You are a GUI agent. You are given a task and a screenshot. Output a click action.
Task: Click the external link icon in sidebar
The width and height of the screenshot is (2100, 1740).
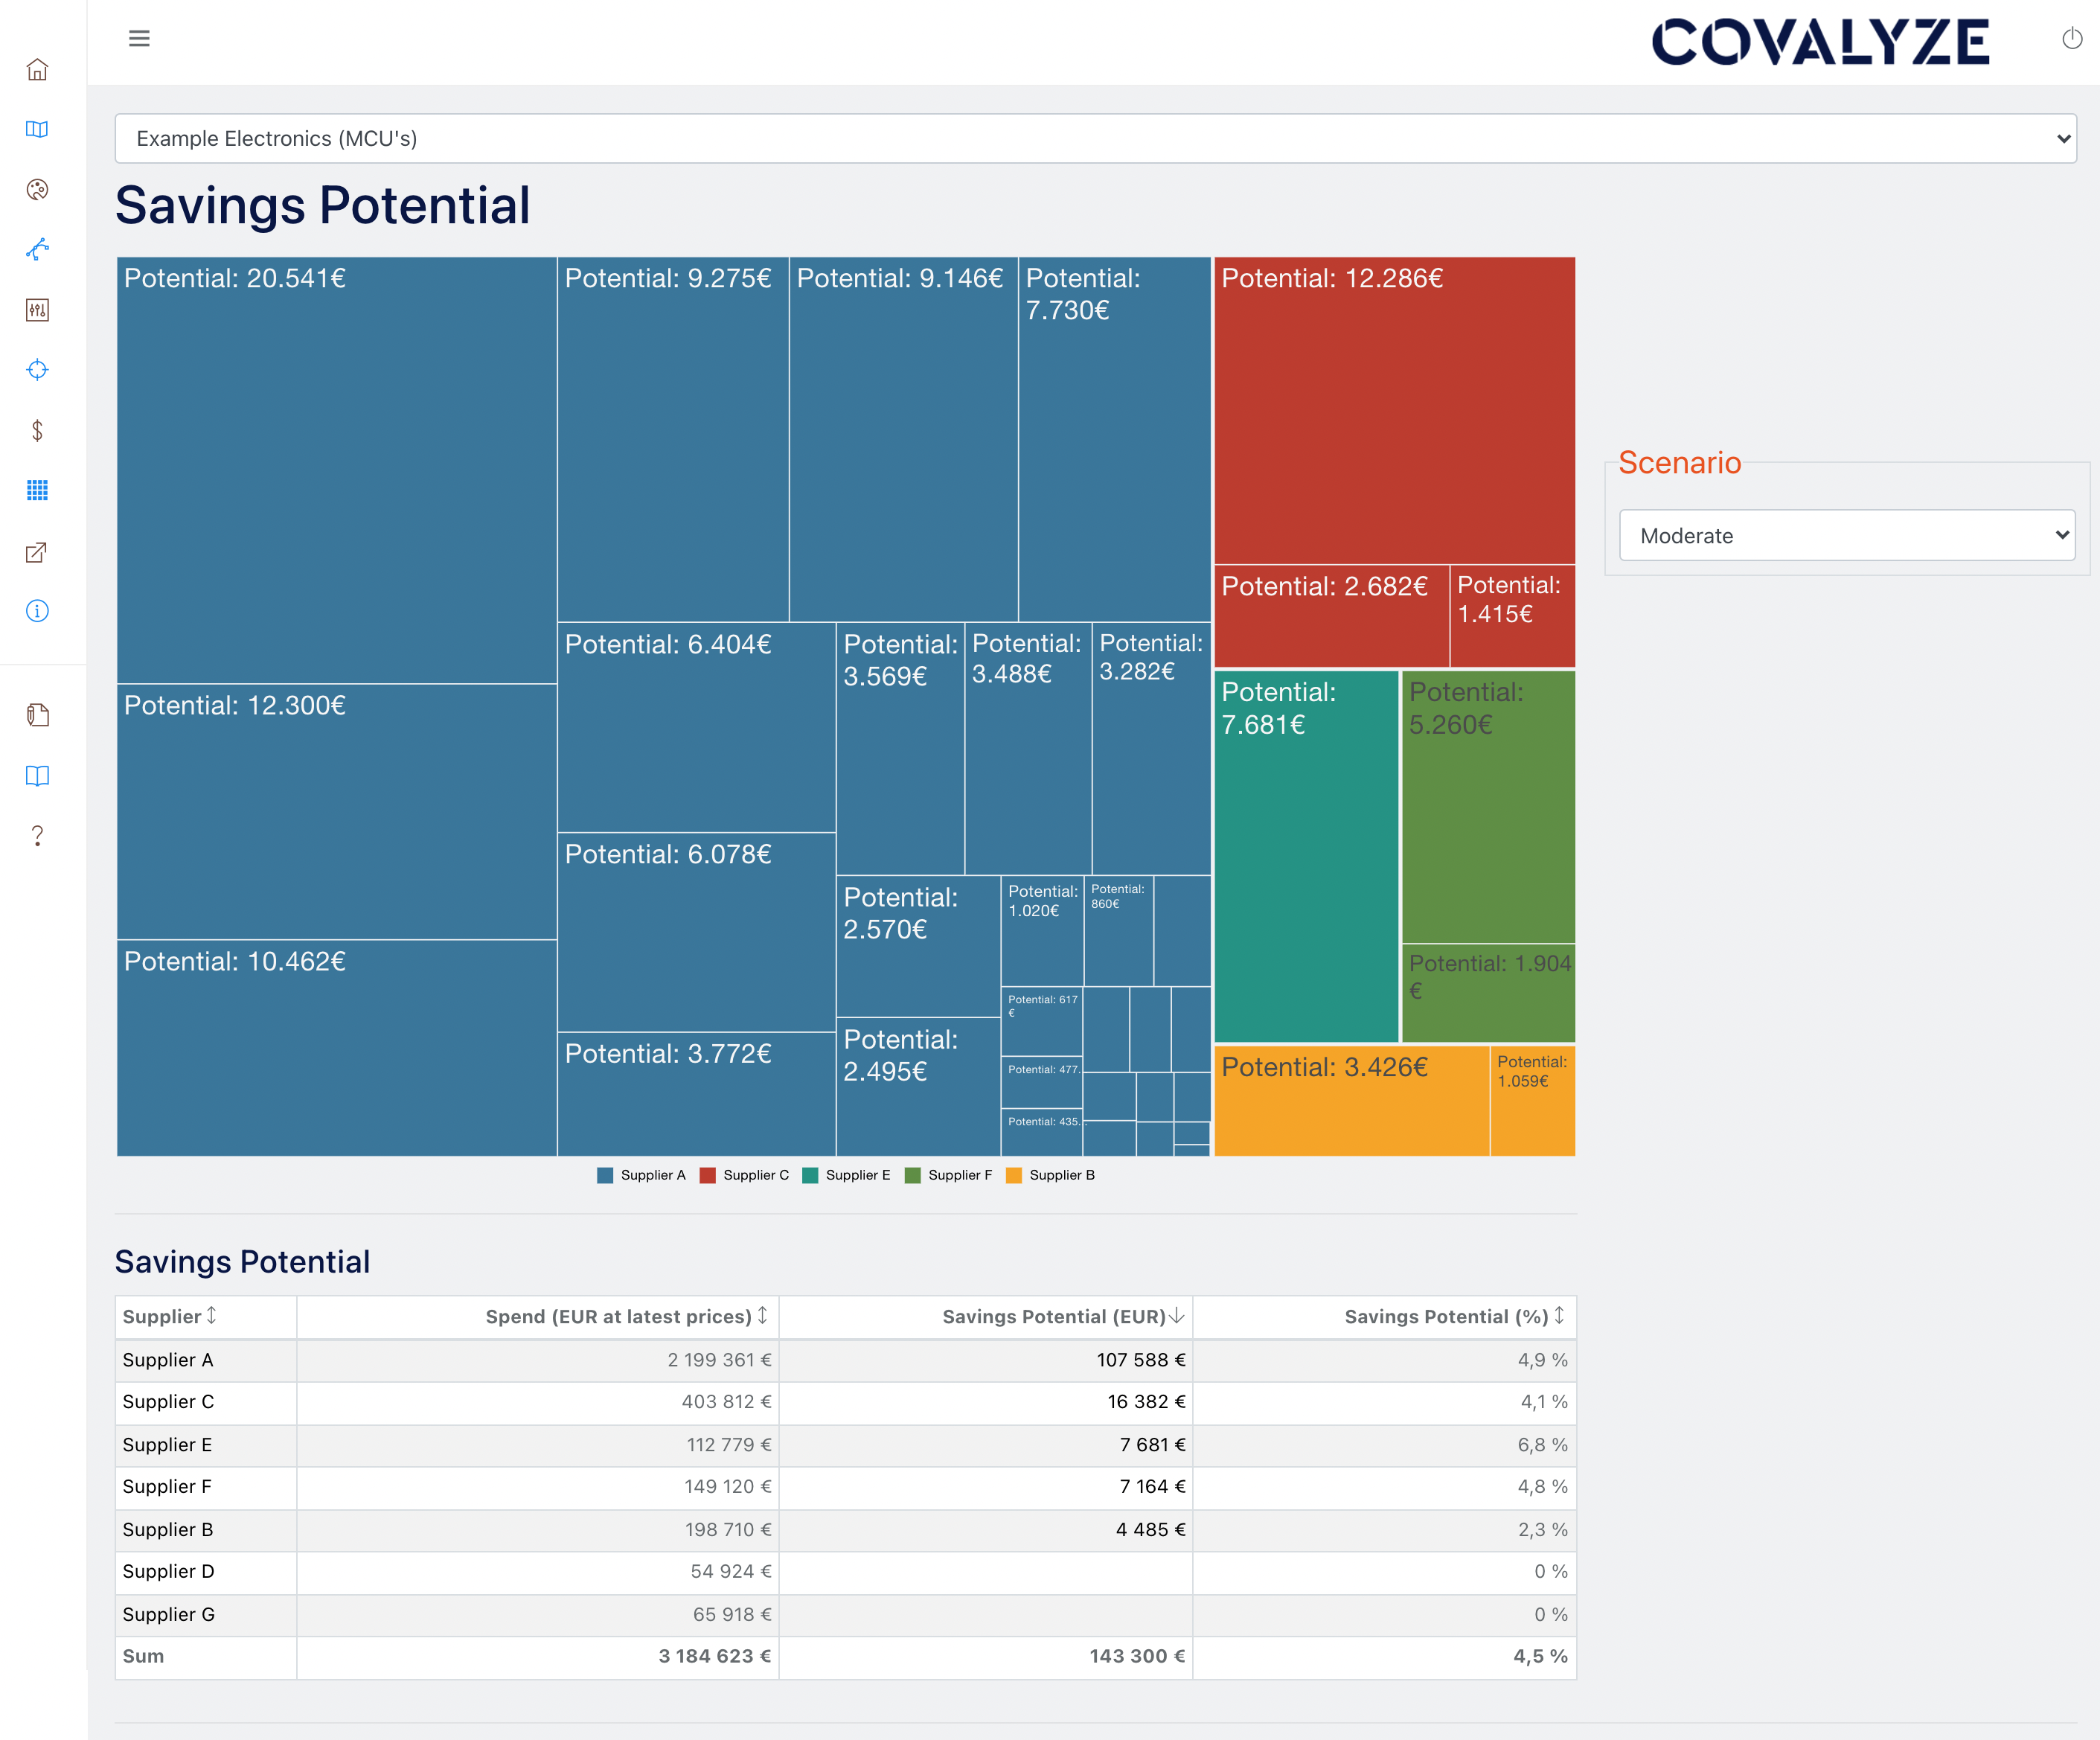pos(37,551)
